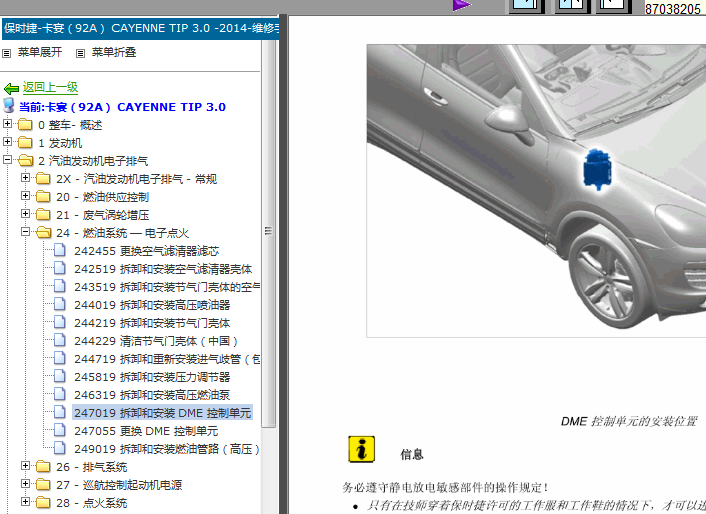Click the page icon for 242455 更换空气滤清器滤芯
The width and height of the screenshot is (706, 514).
point(59,250)
